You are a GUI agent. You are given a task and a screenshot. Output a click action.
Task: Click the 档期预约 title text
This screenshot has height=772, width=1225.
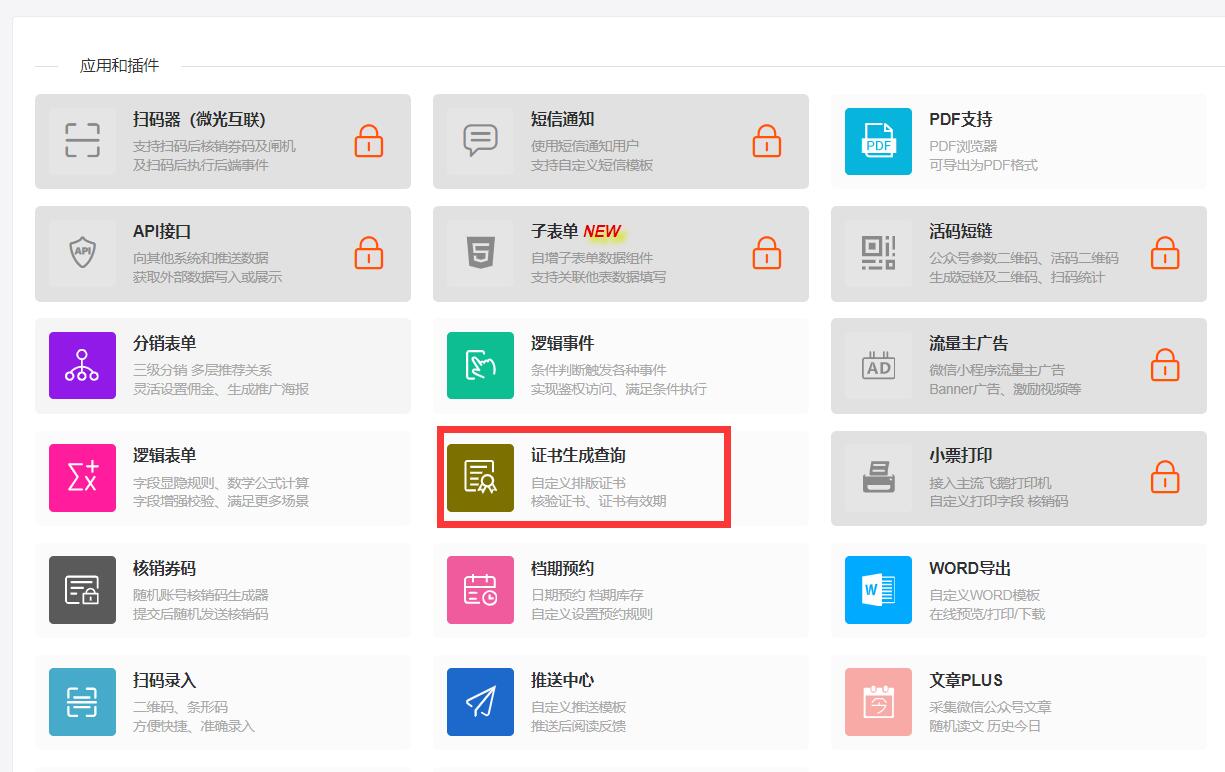(563, 568)
